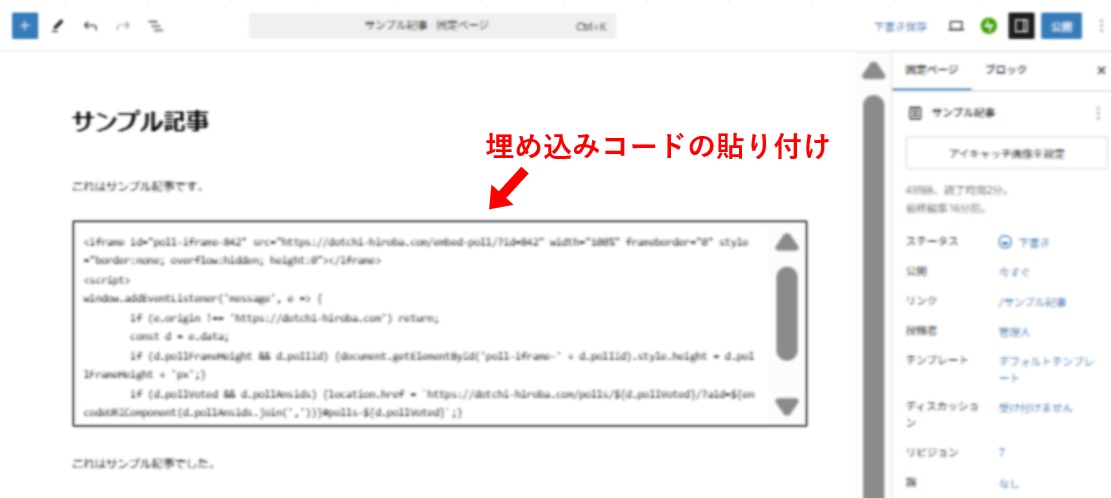
Task: Open the laptop preview view icon
Action: (x=957, y=27)
